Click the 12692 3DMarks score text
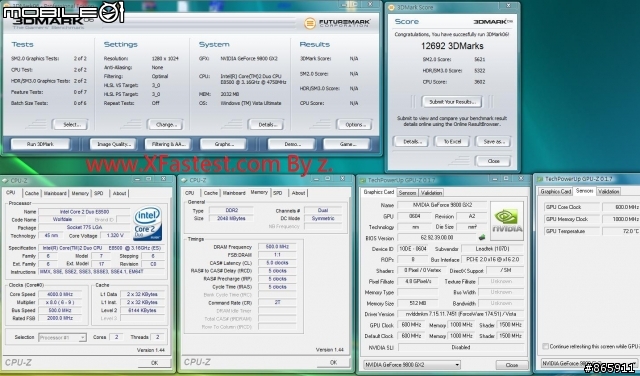The image size is (640, 376). coord(452,46)
